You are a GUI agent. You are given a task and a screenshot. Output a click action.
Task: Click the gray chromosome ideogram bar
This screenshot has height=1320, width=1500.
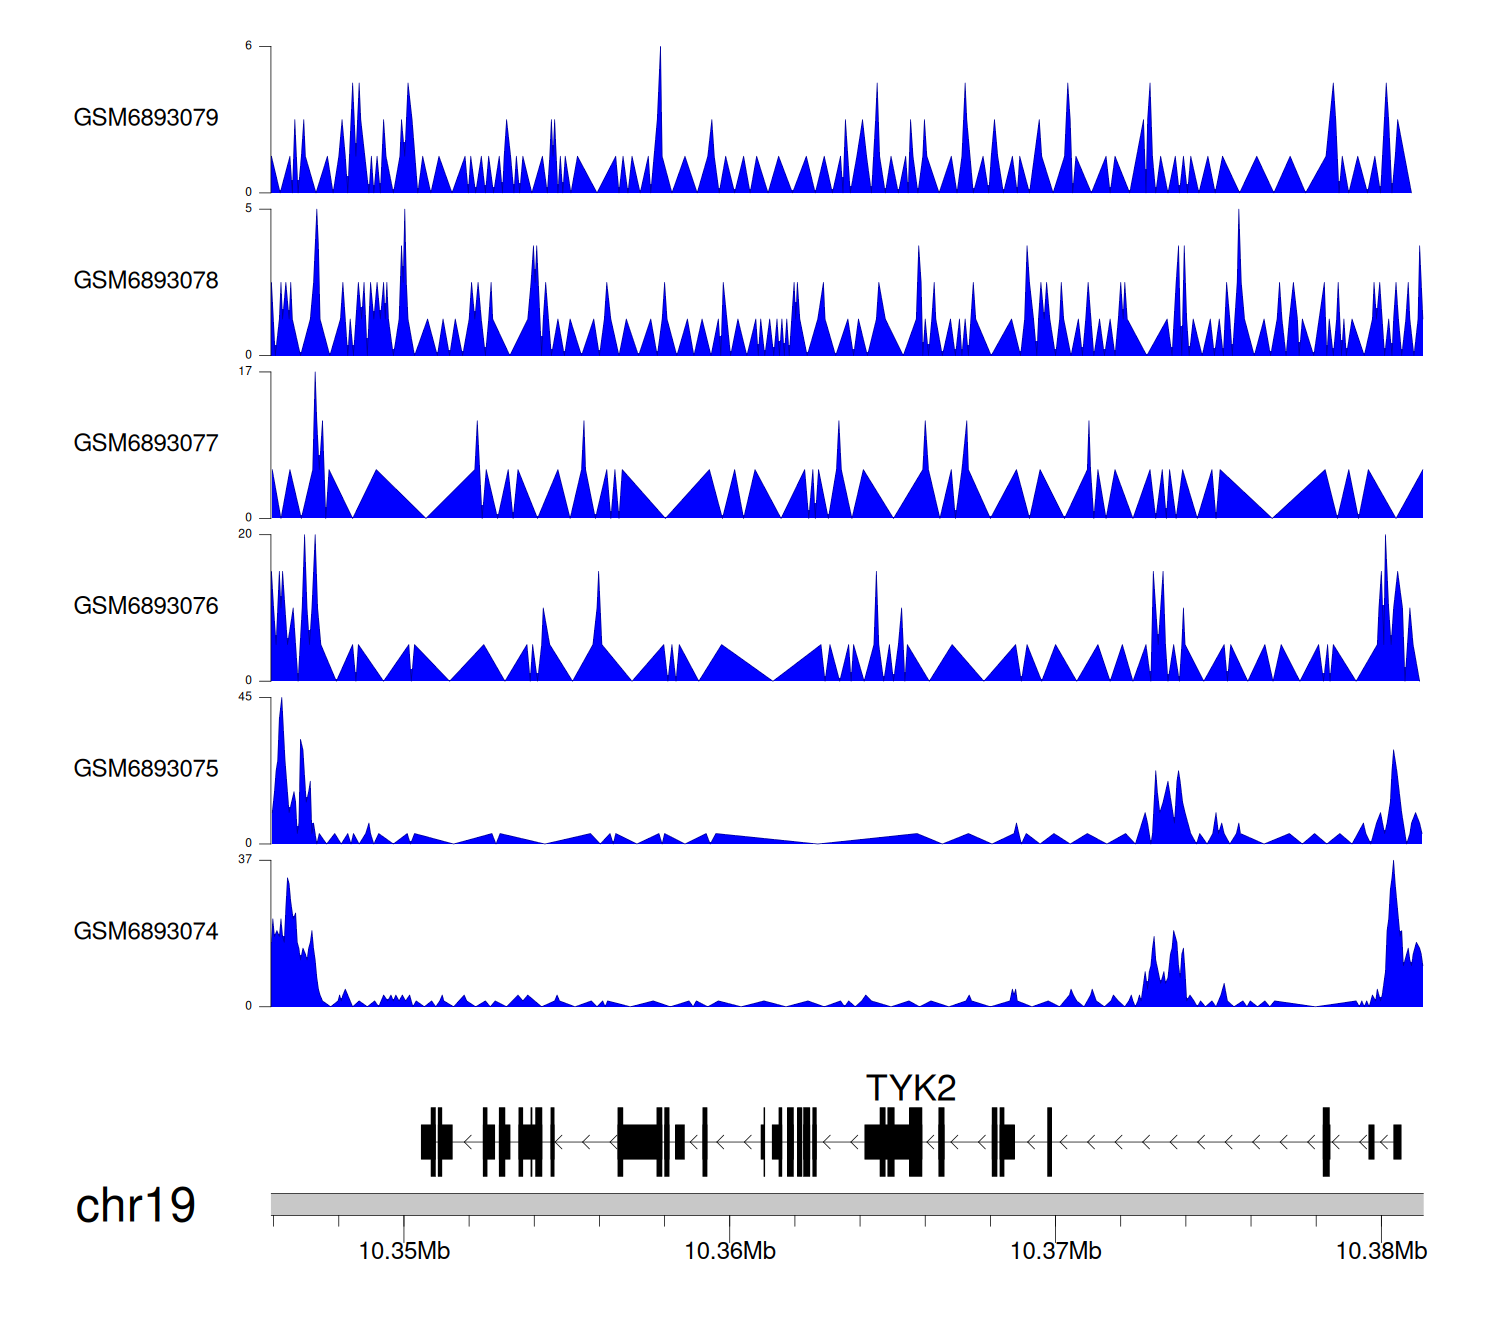846,1204
